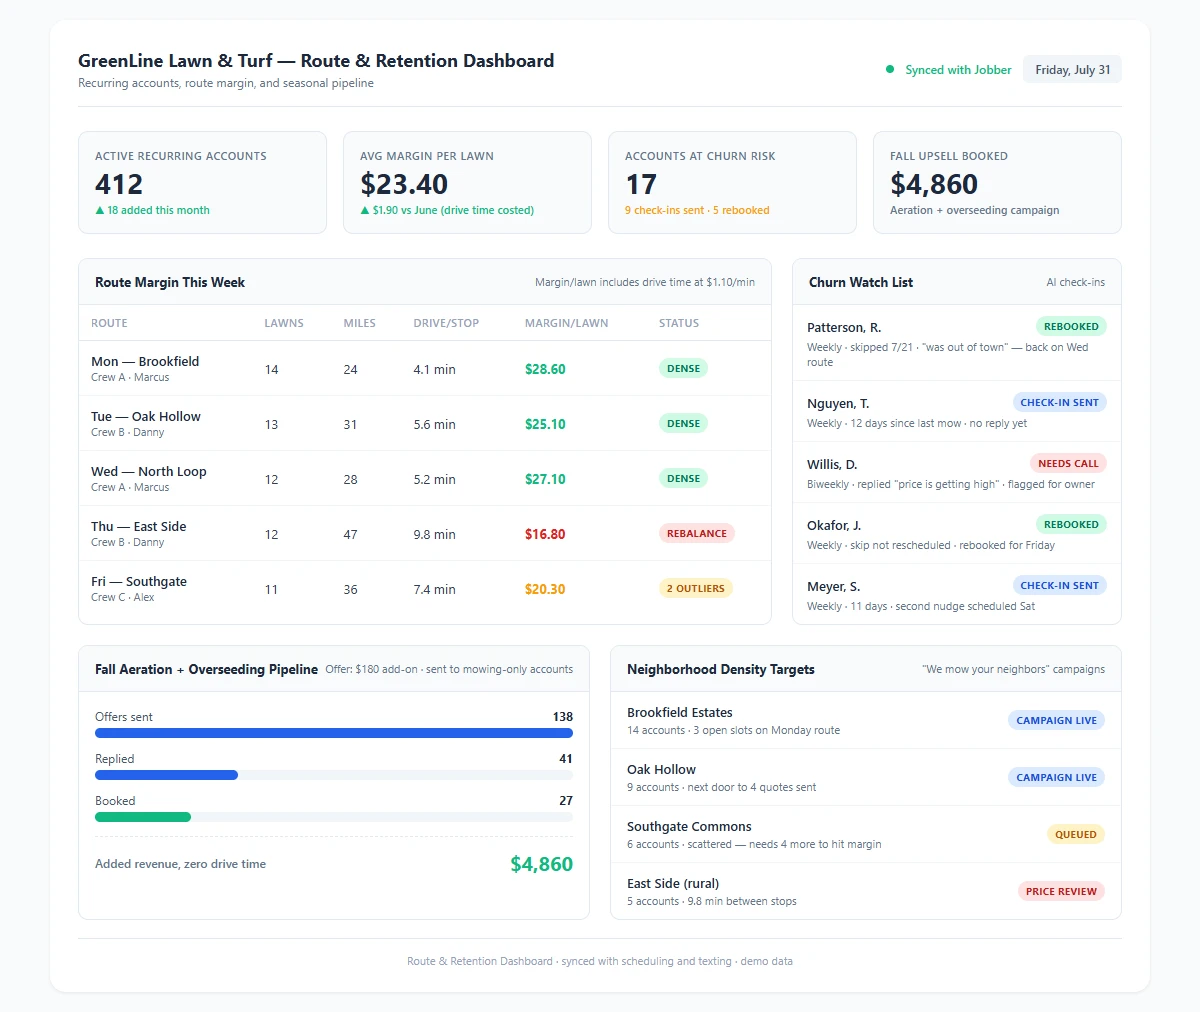Viewport: 1200px width, 1012px height.
Task: Click the Churn Watch List heading
Action: click(861, 282)
